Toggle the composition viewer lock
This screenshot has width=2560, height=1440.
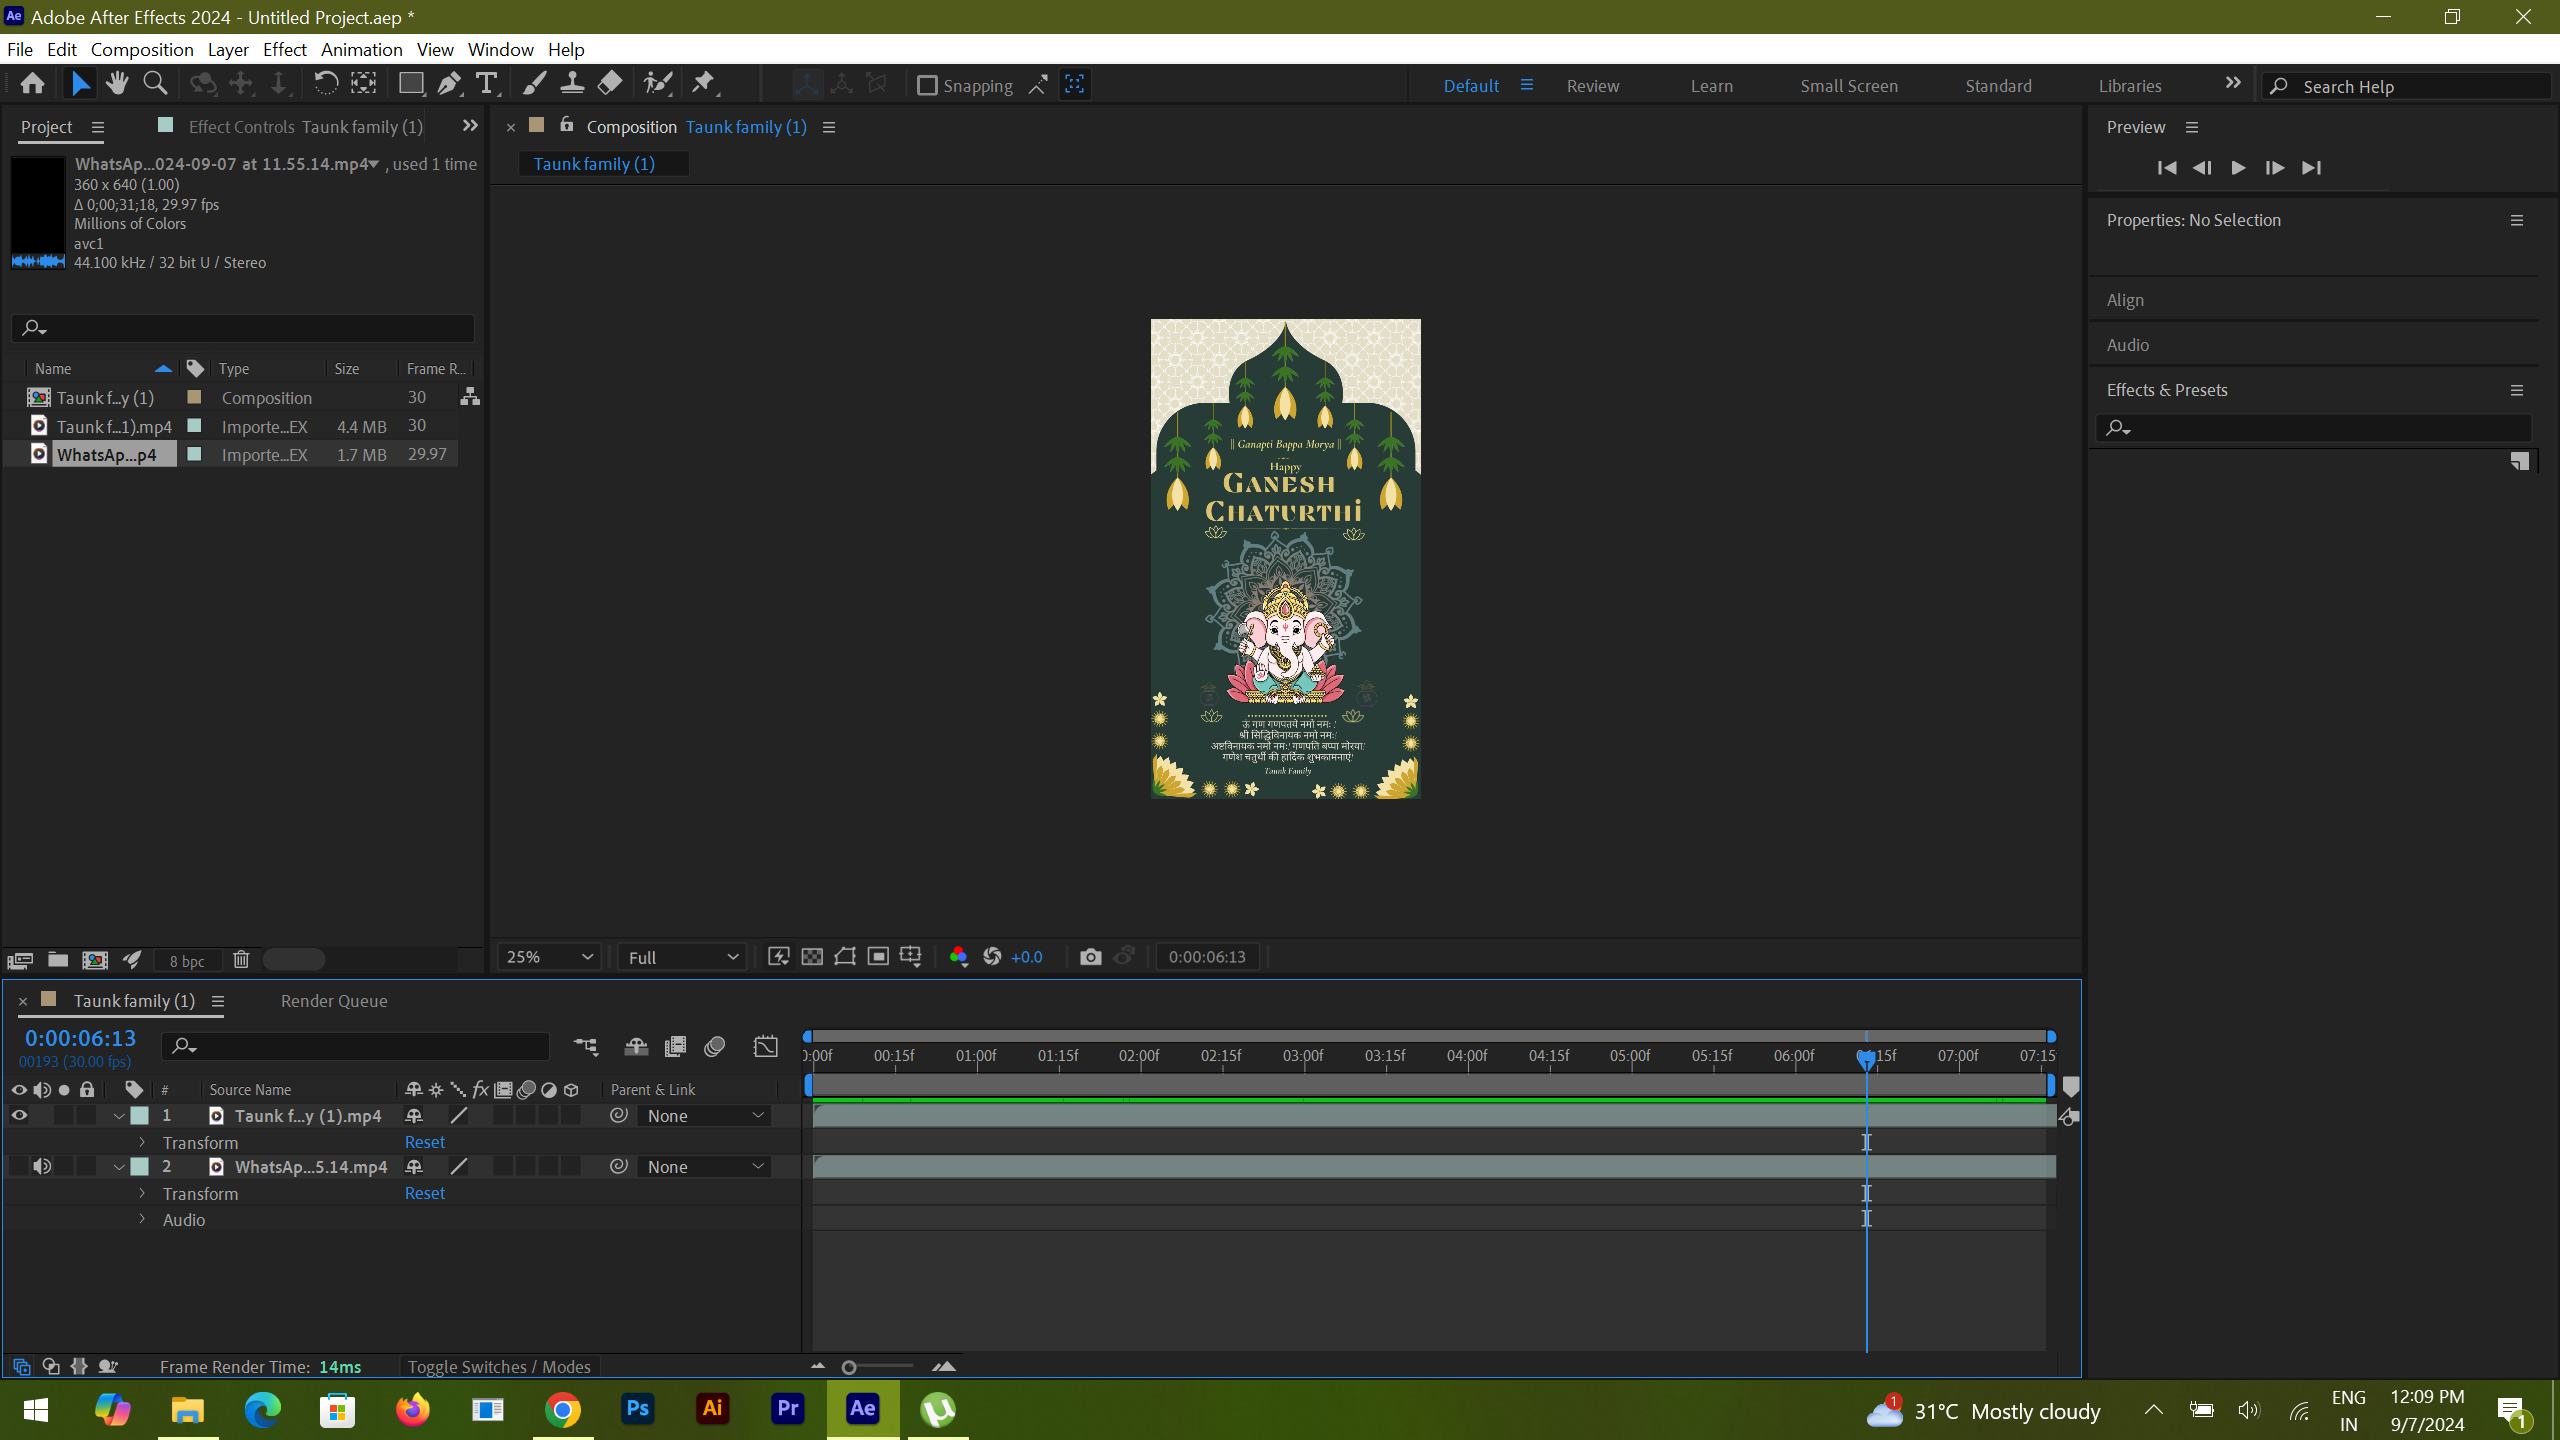(x=567, y=125)
